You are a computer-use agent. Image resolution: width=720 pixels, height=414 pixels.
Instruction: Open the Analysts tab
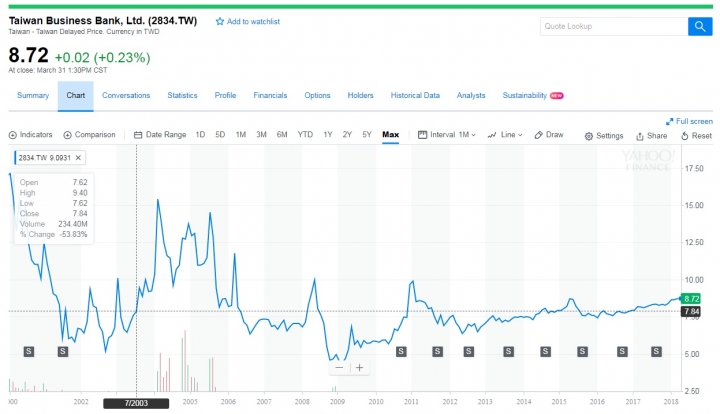point(471,95)
